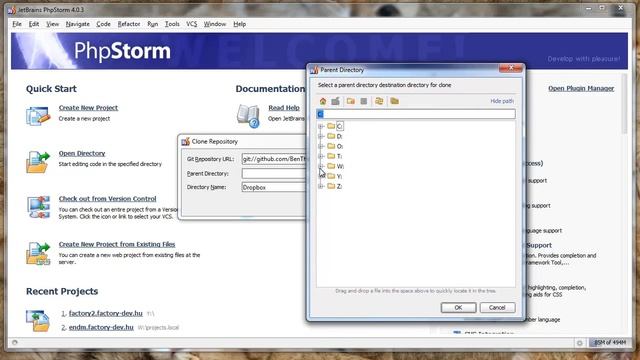This screenshot has width=640, height=360.
Task: Click the Create New Project icon
Action: [x=38, y=116]
